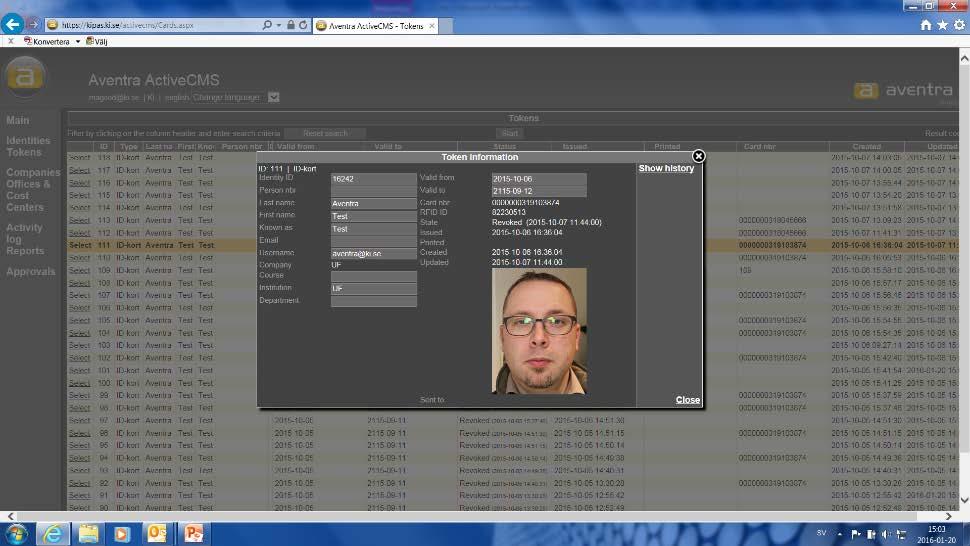
Task: Refresh the page with the reload icon
Action: (303, 25)
